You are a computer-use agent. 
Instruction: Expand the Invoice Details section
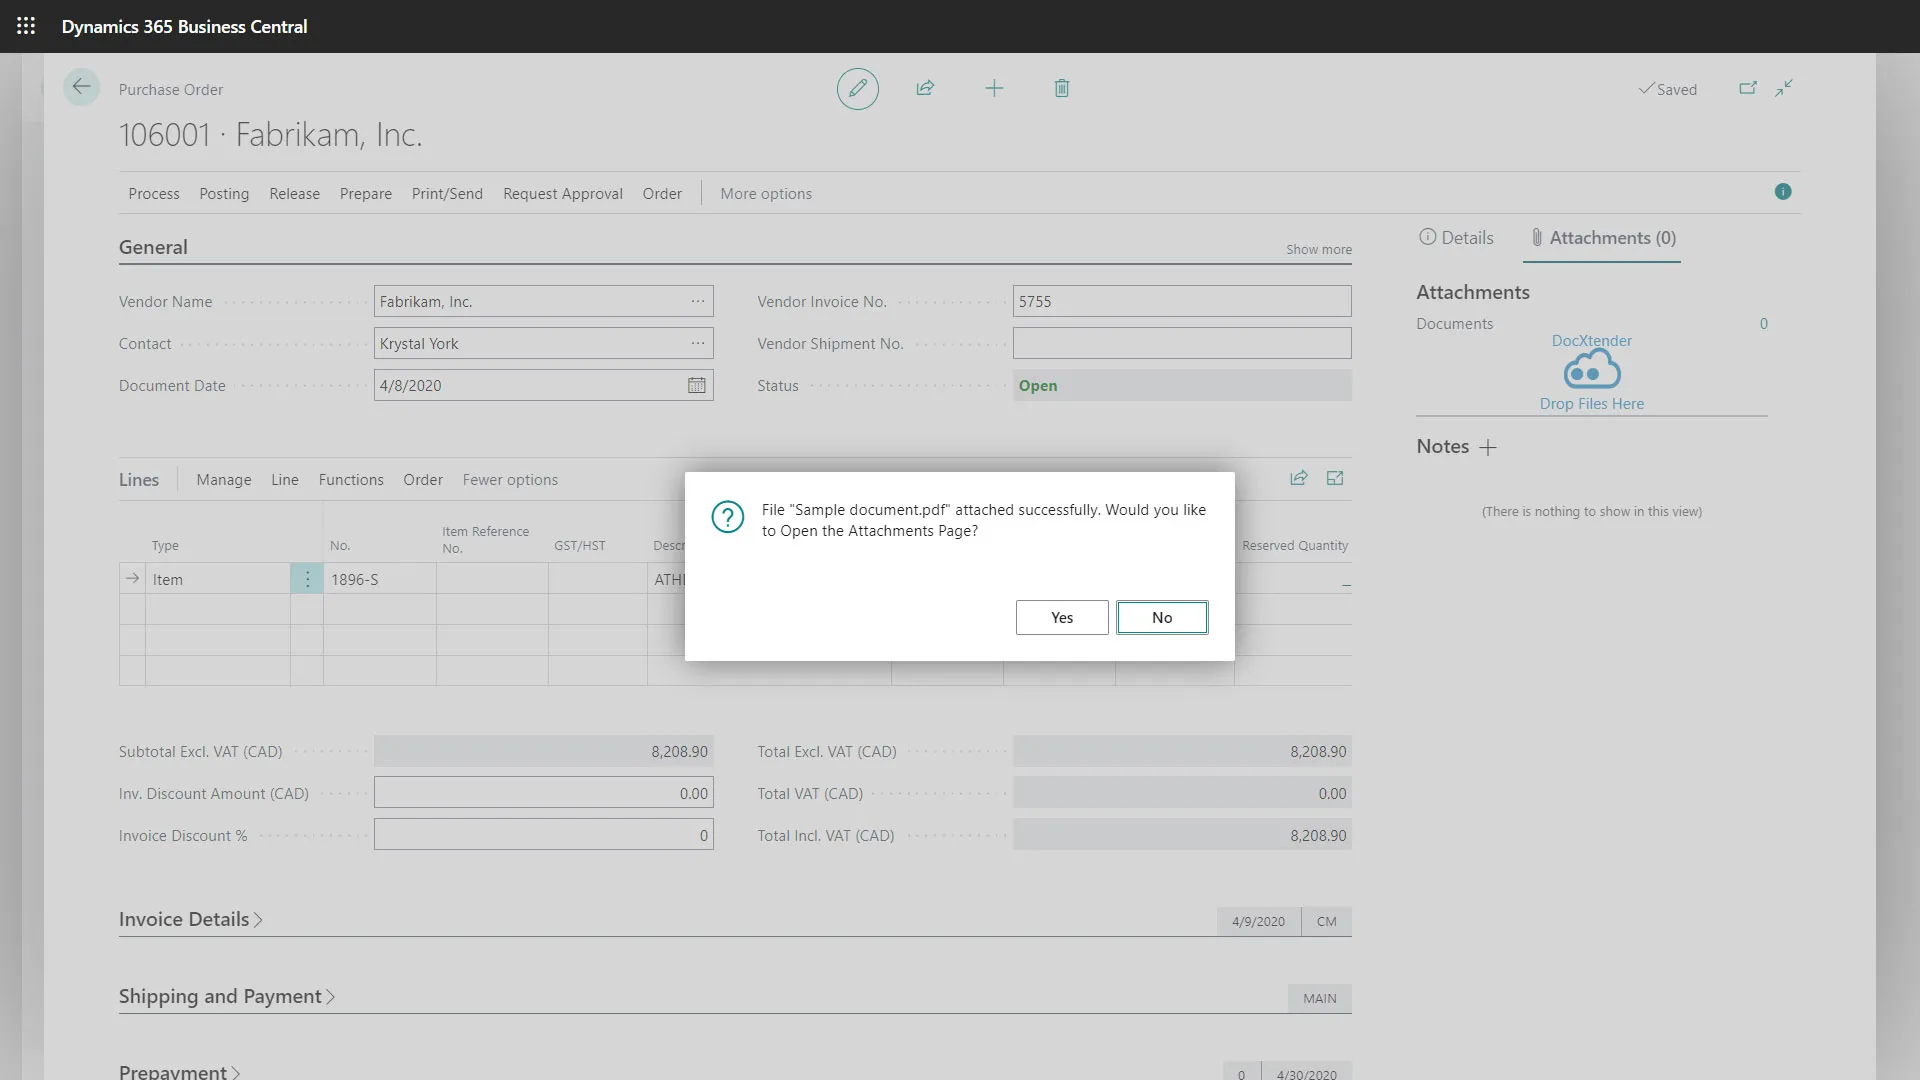[190, 919]
